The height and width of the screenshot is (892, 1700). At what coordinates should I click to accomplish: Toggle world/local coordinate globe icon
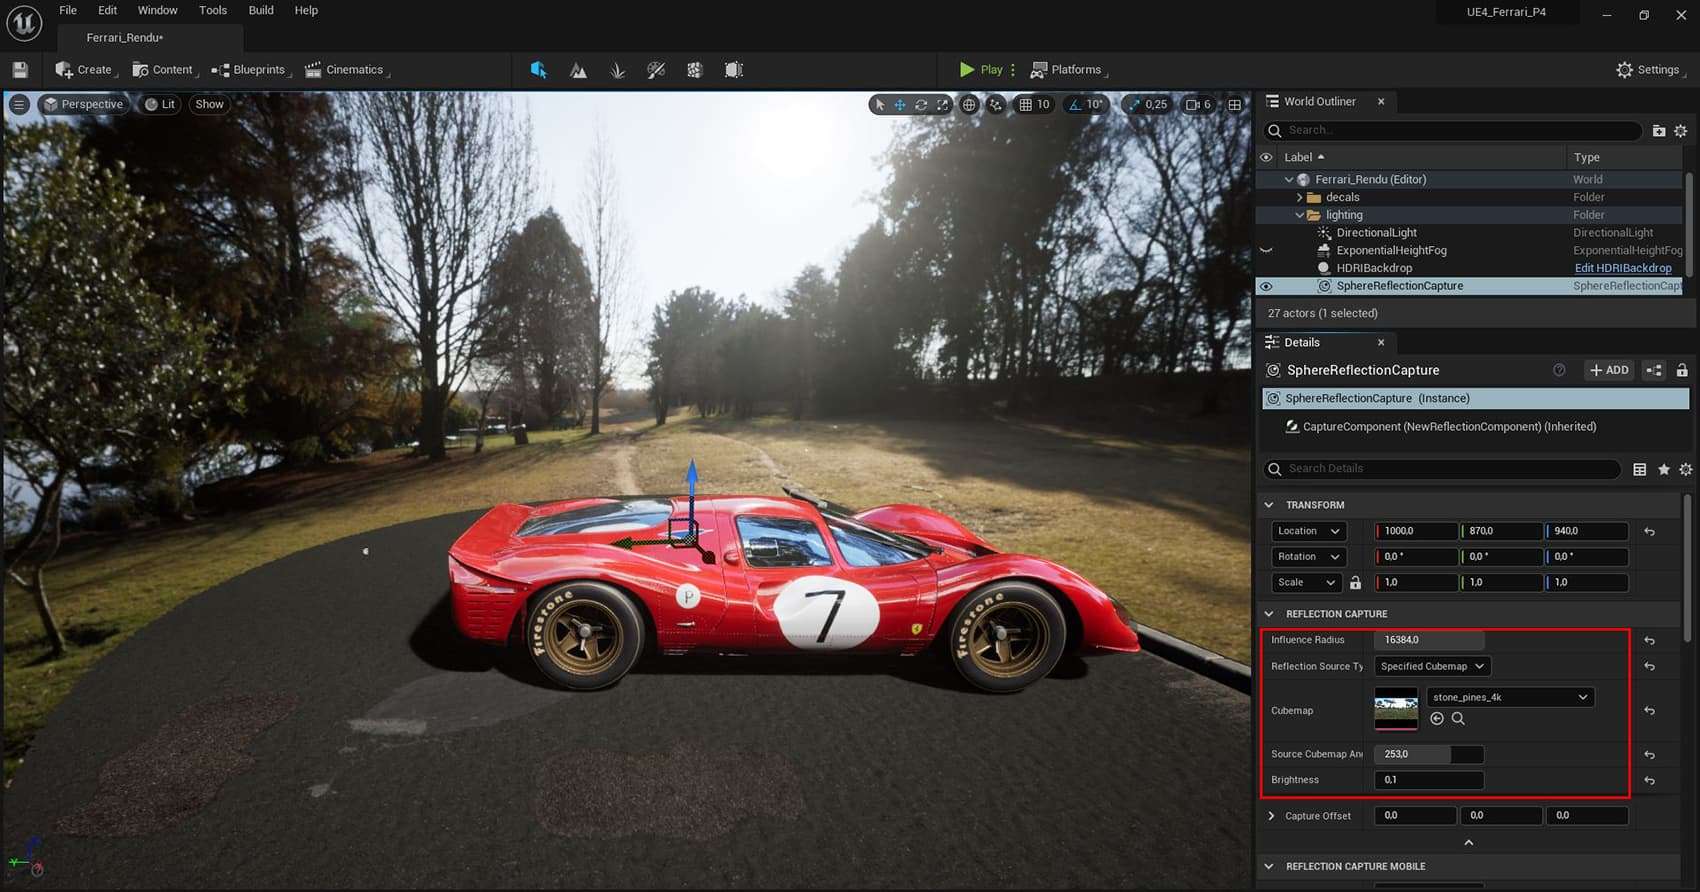(x=969, y=104)
